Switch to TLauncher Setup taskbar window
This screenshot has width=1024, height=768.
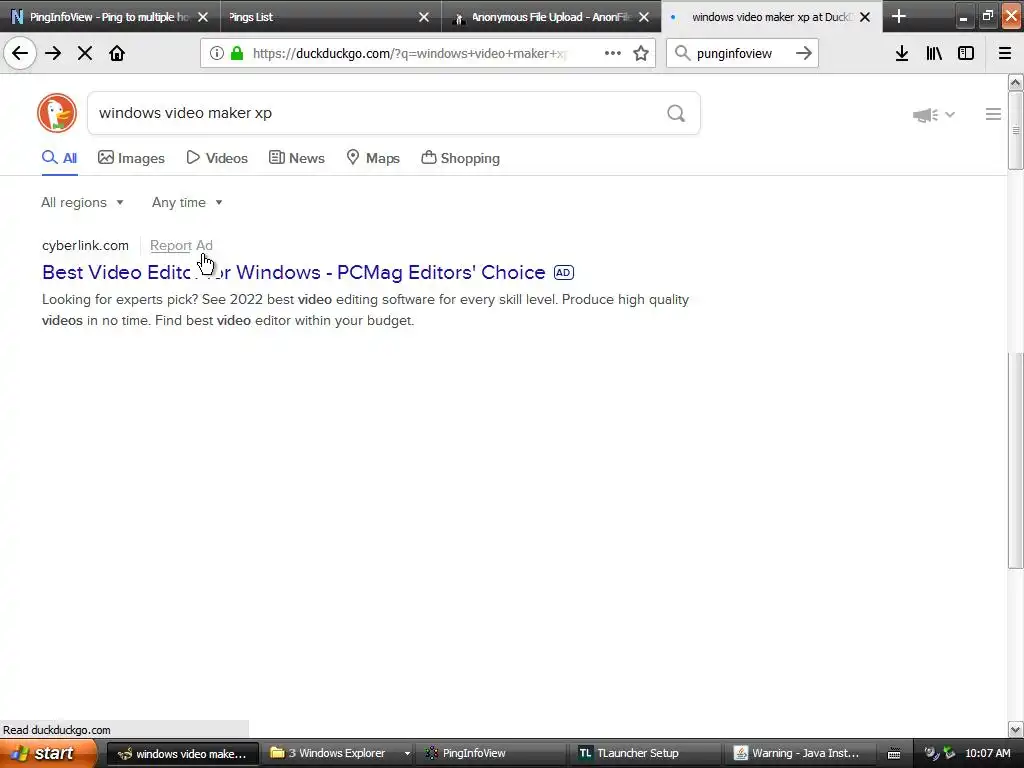647,754
